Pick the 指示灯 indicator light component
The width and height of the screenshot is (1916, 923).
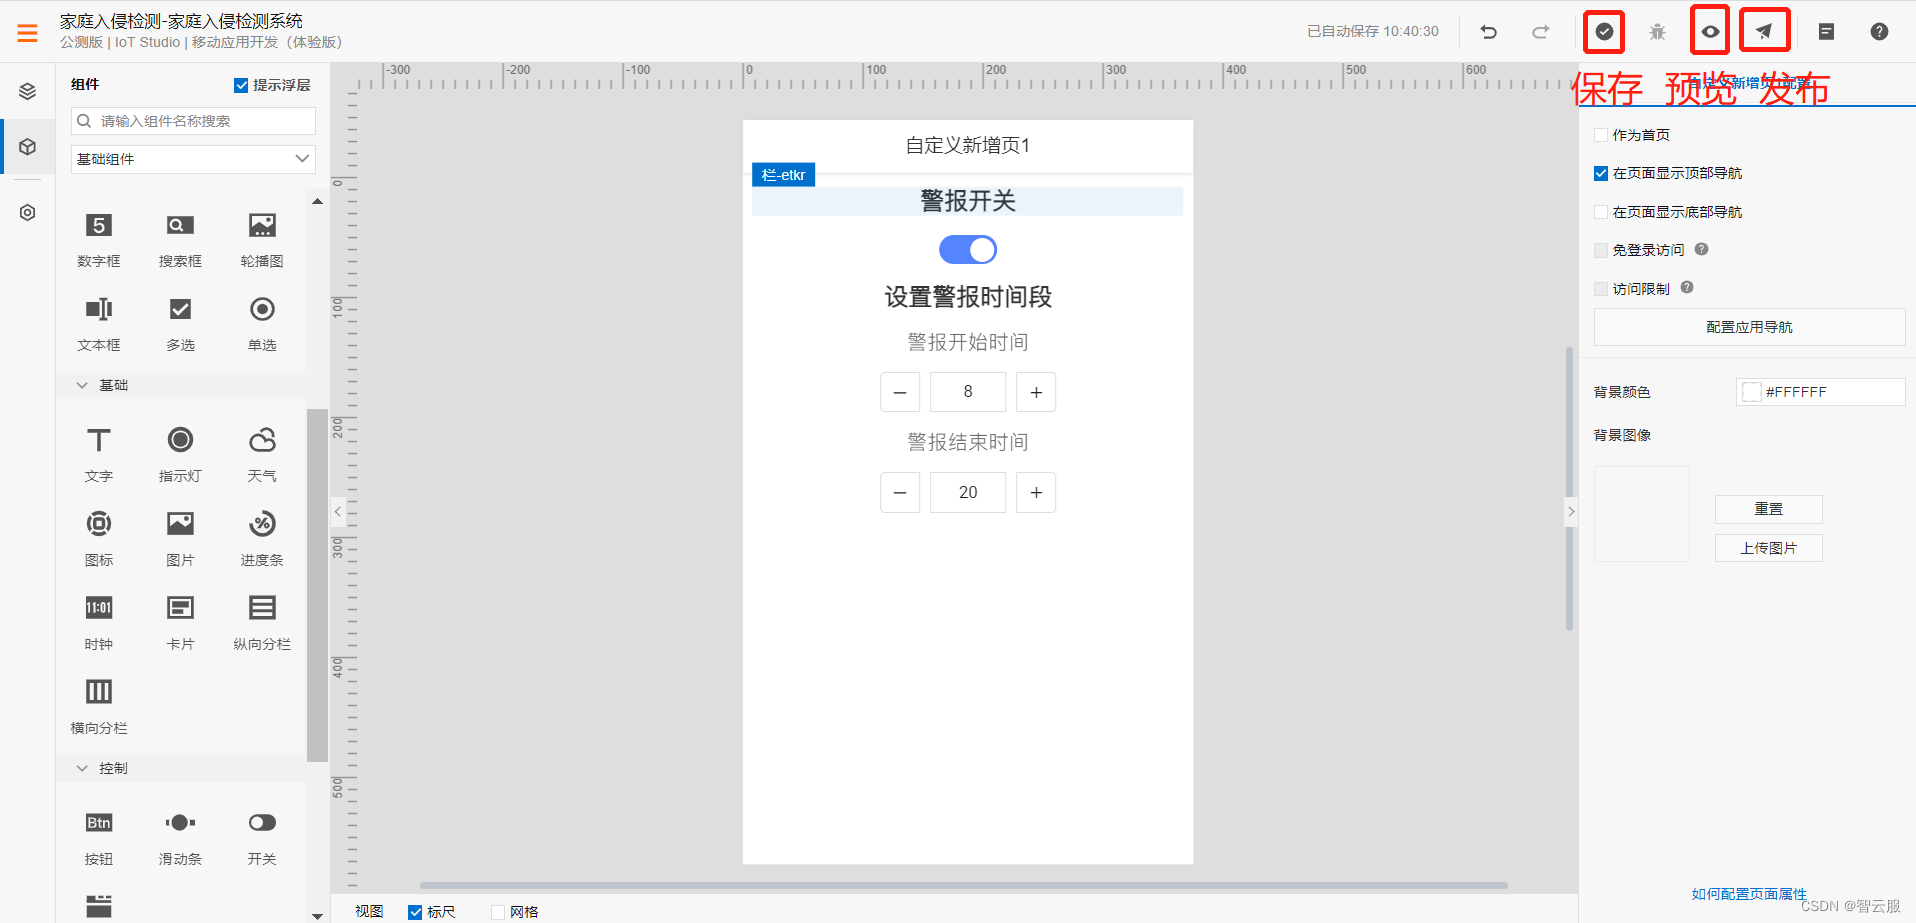click(x=180, y=455)
